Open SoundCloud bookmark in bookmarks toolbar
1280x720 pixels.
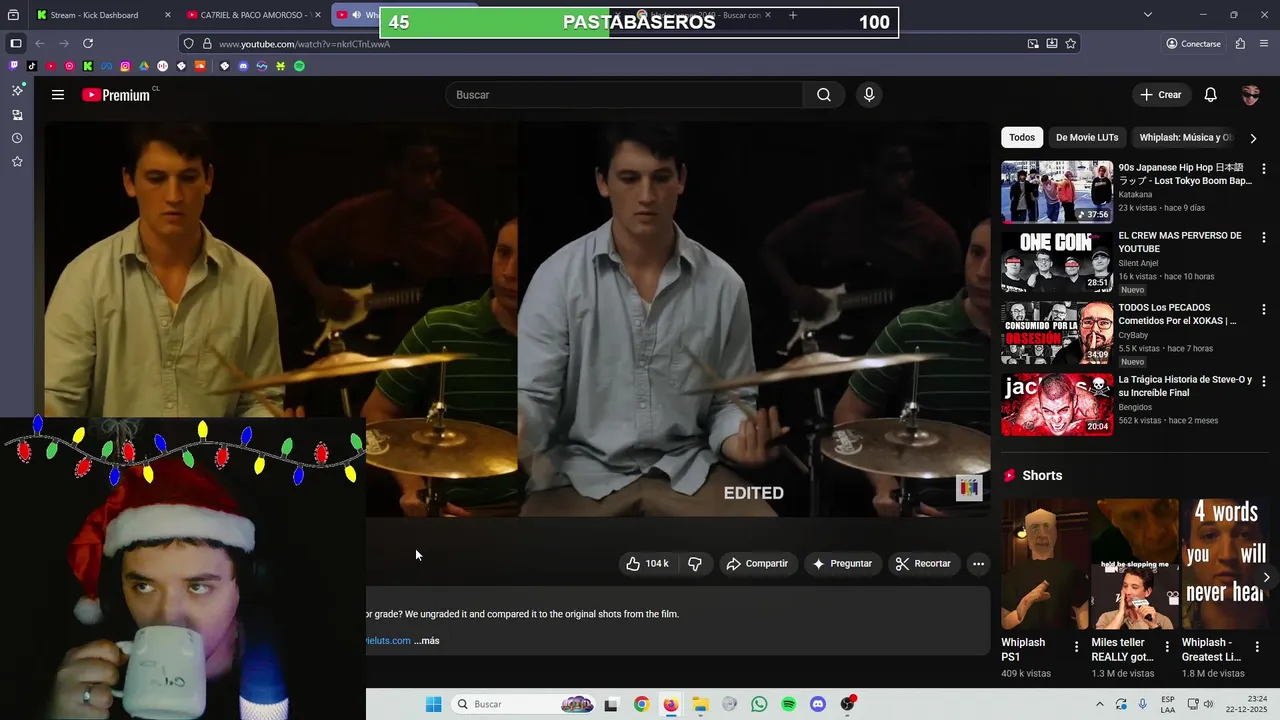coord(200,66)
